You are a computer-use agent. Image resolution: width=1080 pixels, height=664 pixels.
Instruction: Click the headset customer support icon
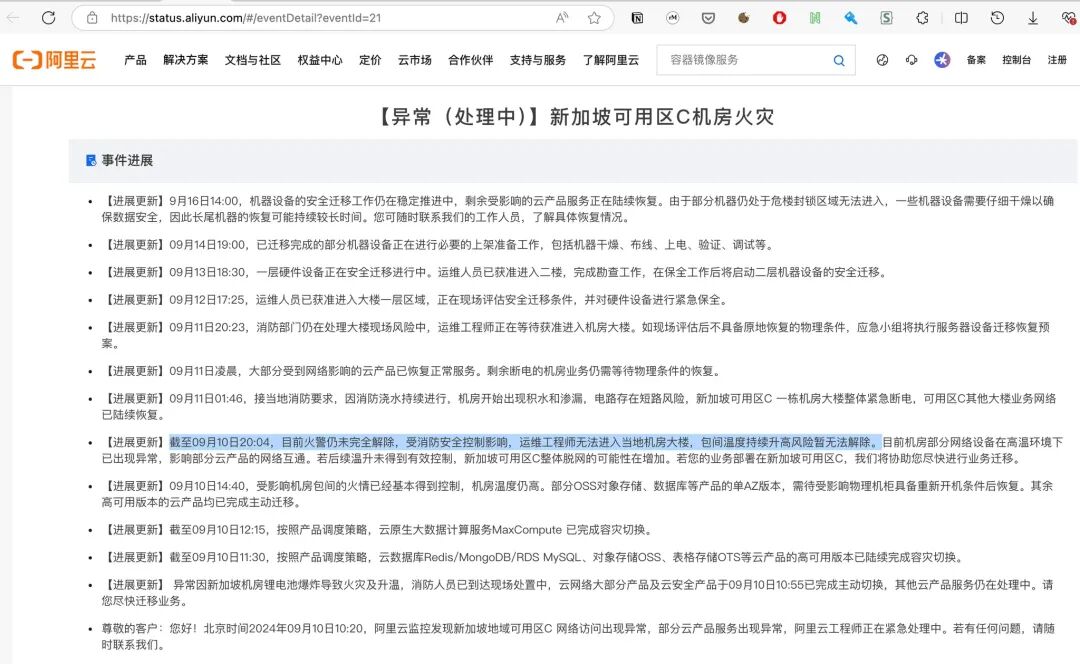point(911,60)
